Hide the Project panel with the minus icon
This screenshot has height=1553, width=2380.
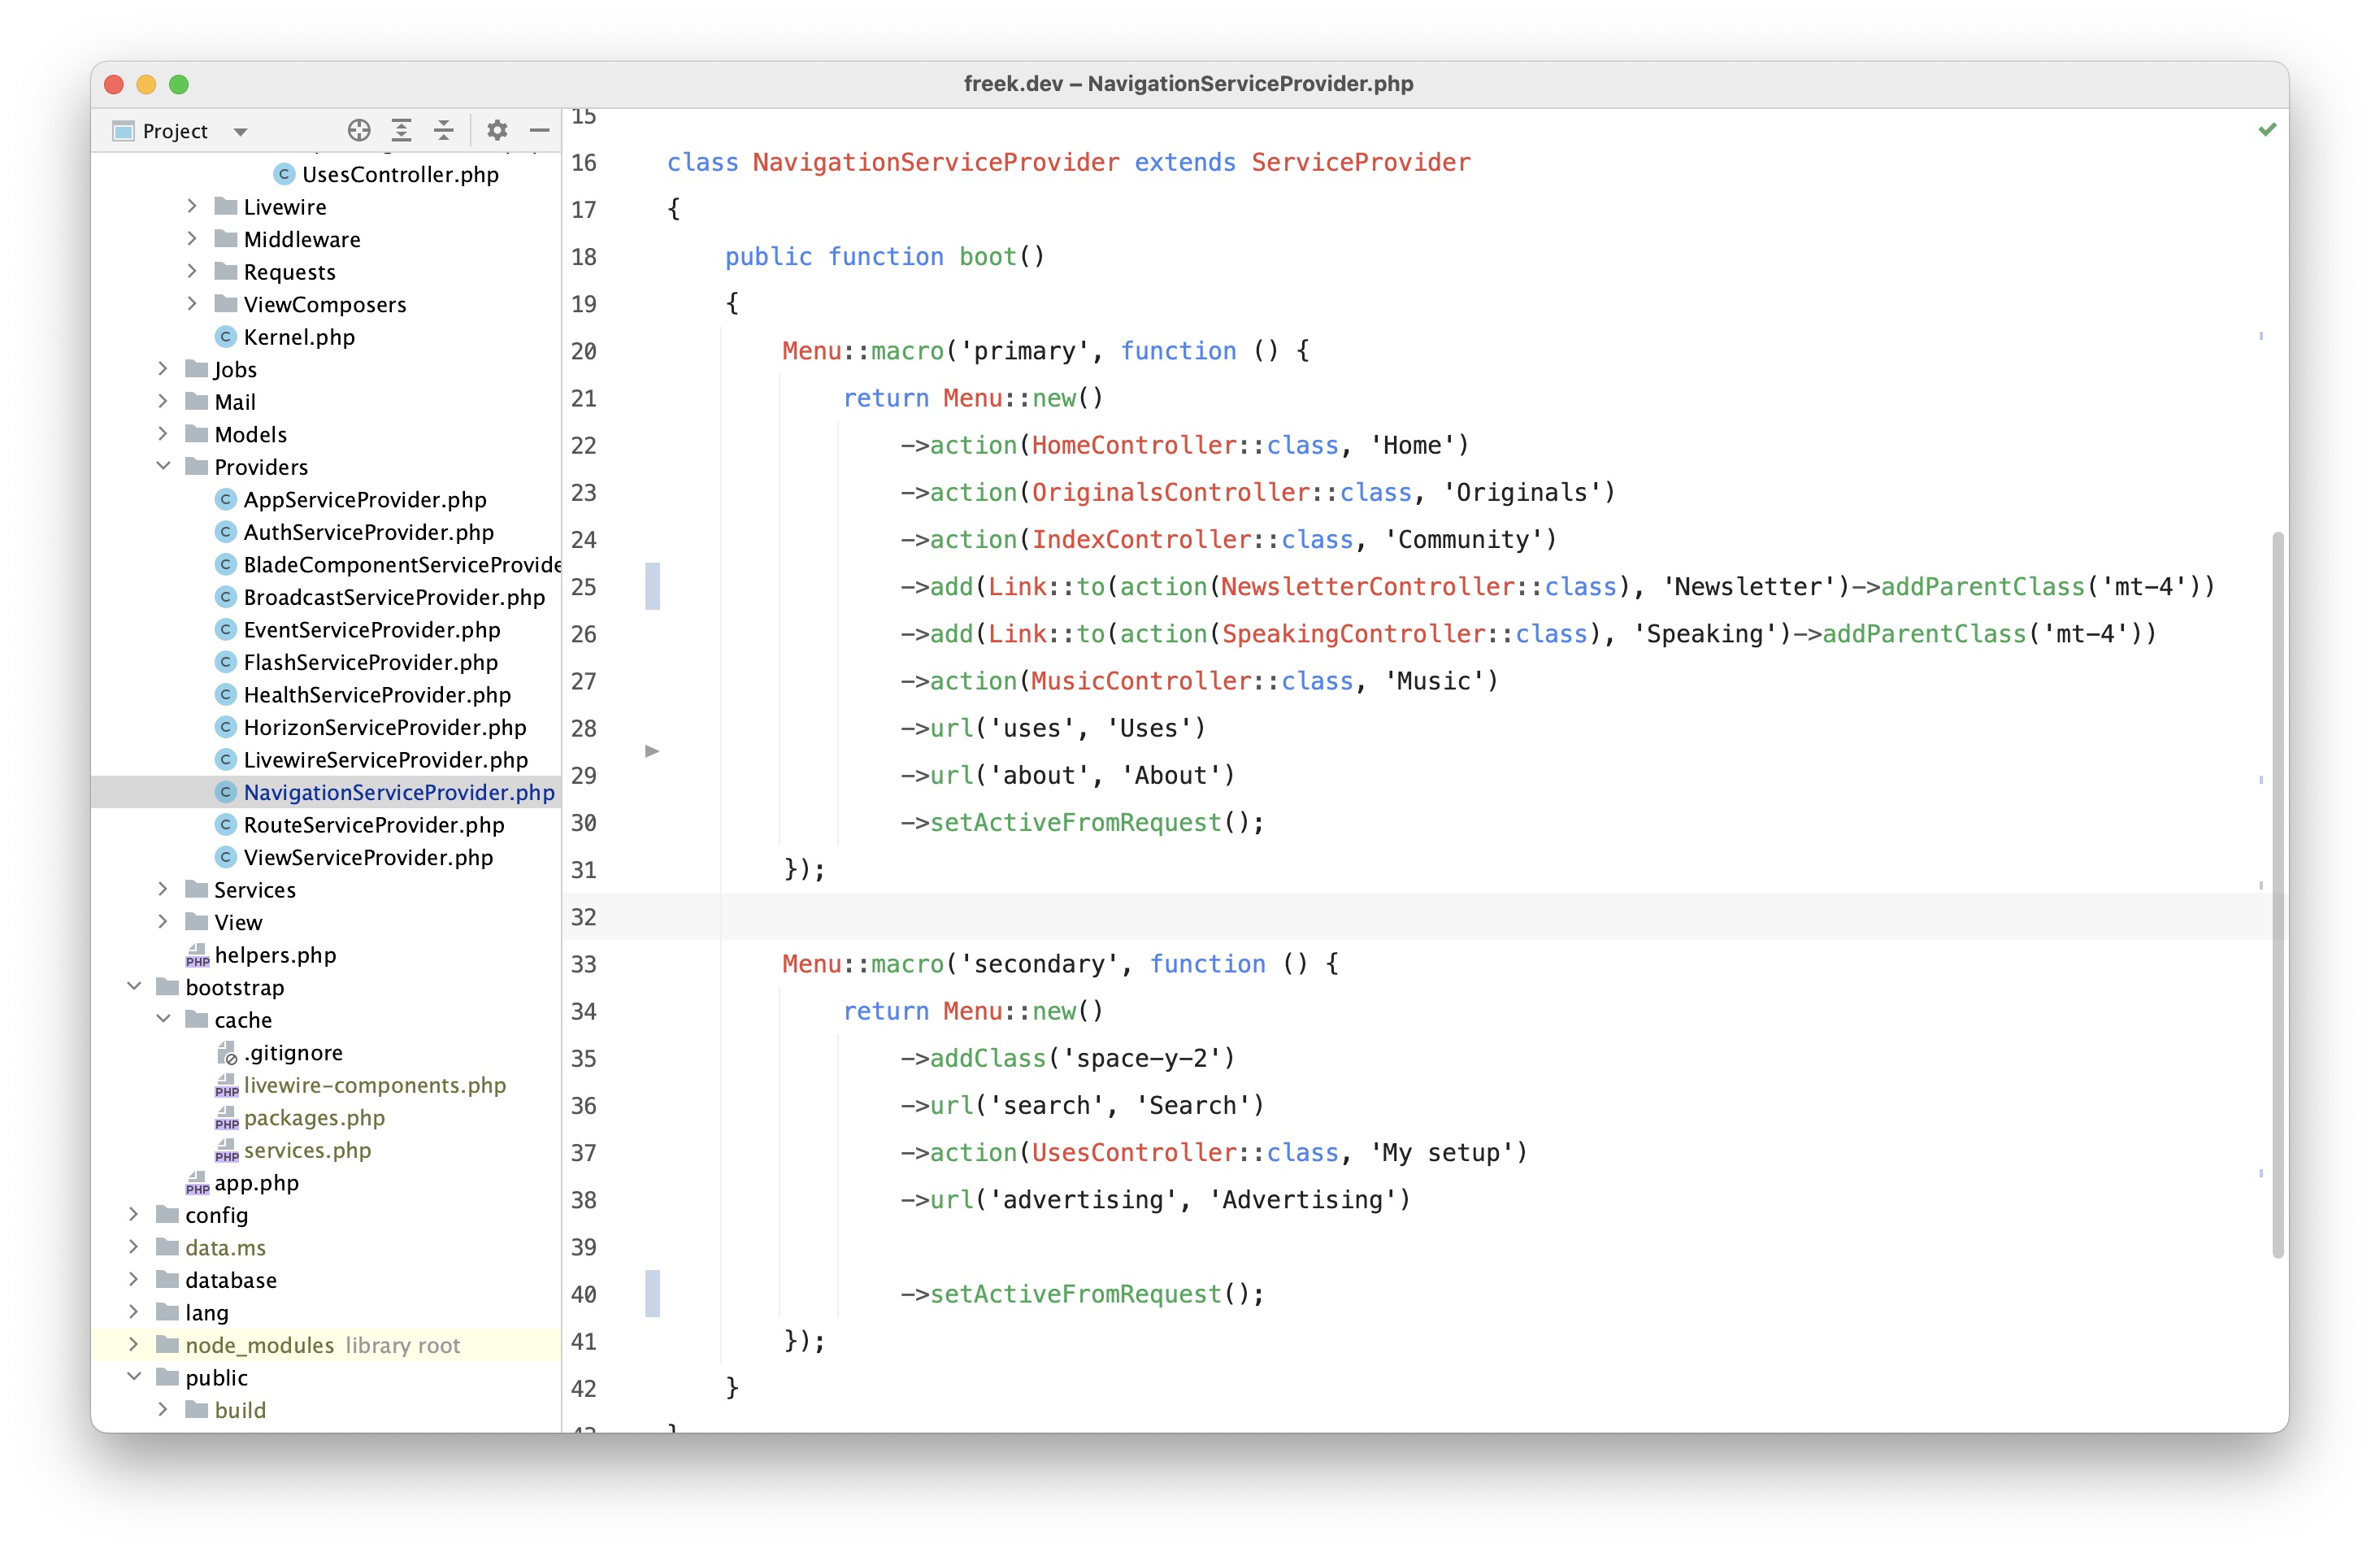(539, 130)
